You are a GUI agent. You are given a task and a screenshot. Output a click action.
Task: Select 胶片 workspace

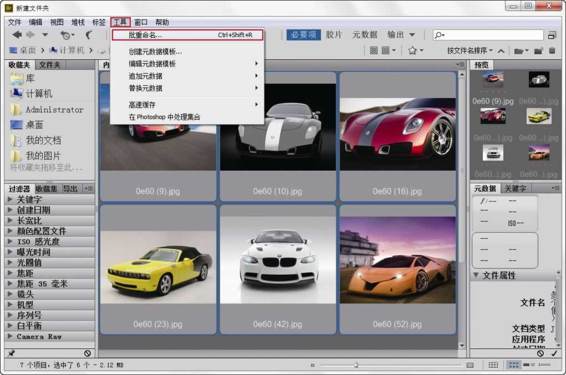click(x=334, y=35)
